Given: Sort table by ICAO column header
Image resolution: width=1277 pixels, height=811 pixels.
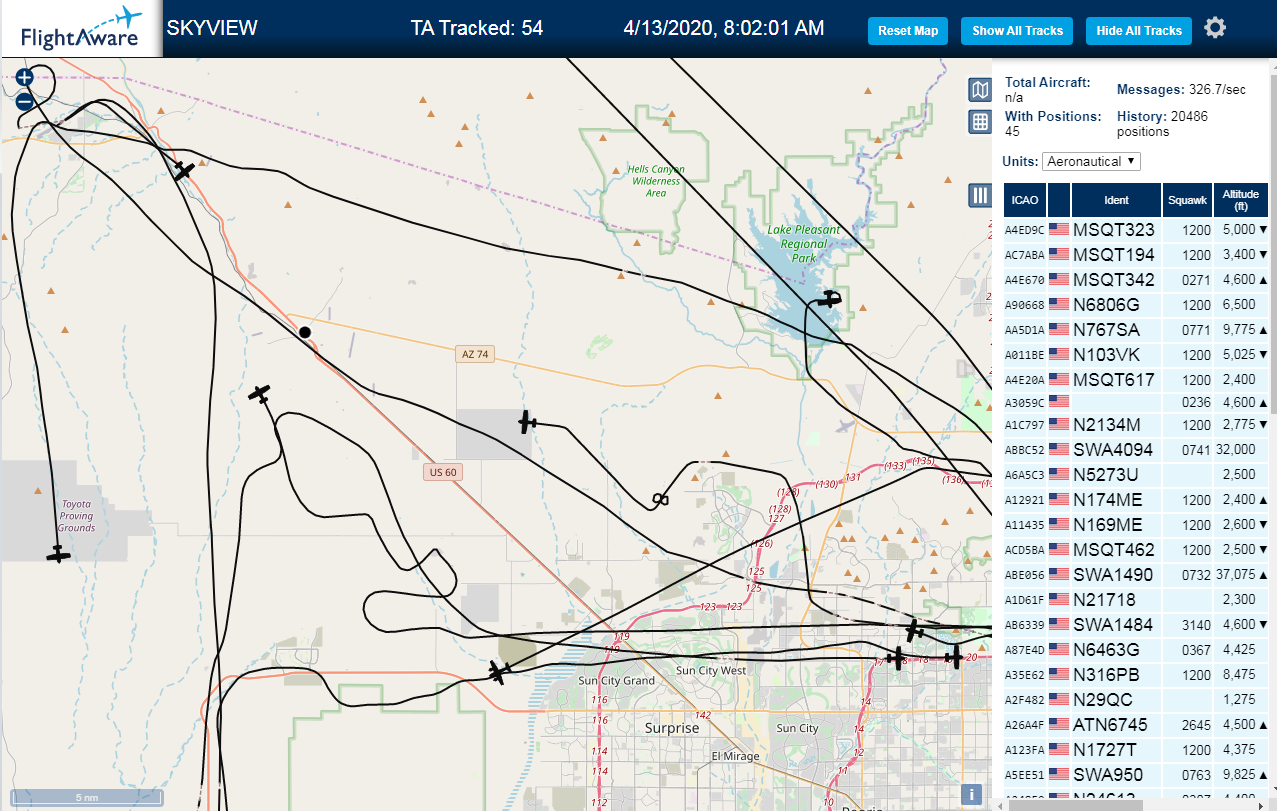Looking at the screenshot, I should [1025, 200].
